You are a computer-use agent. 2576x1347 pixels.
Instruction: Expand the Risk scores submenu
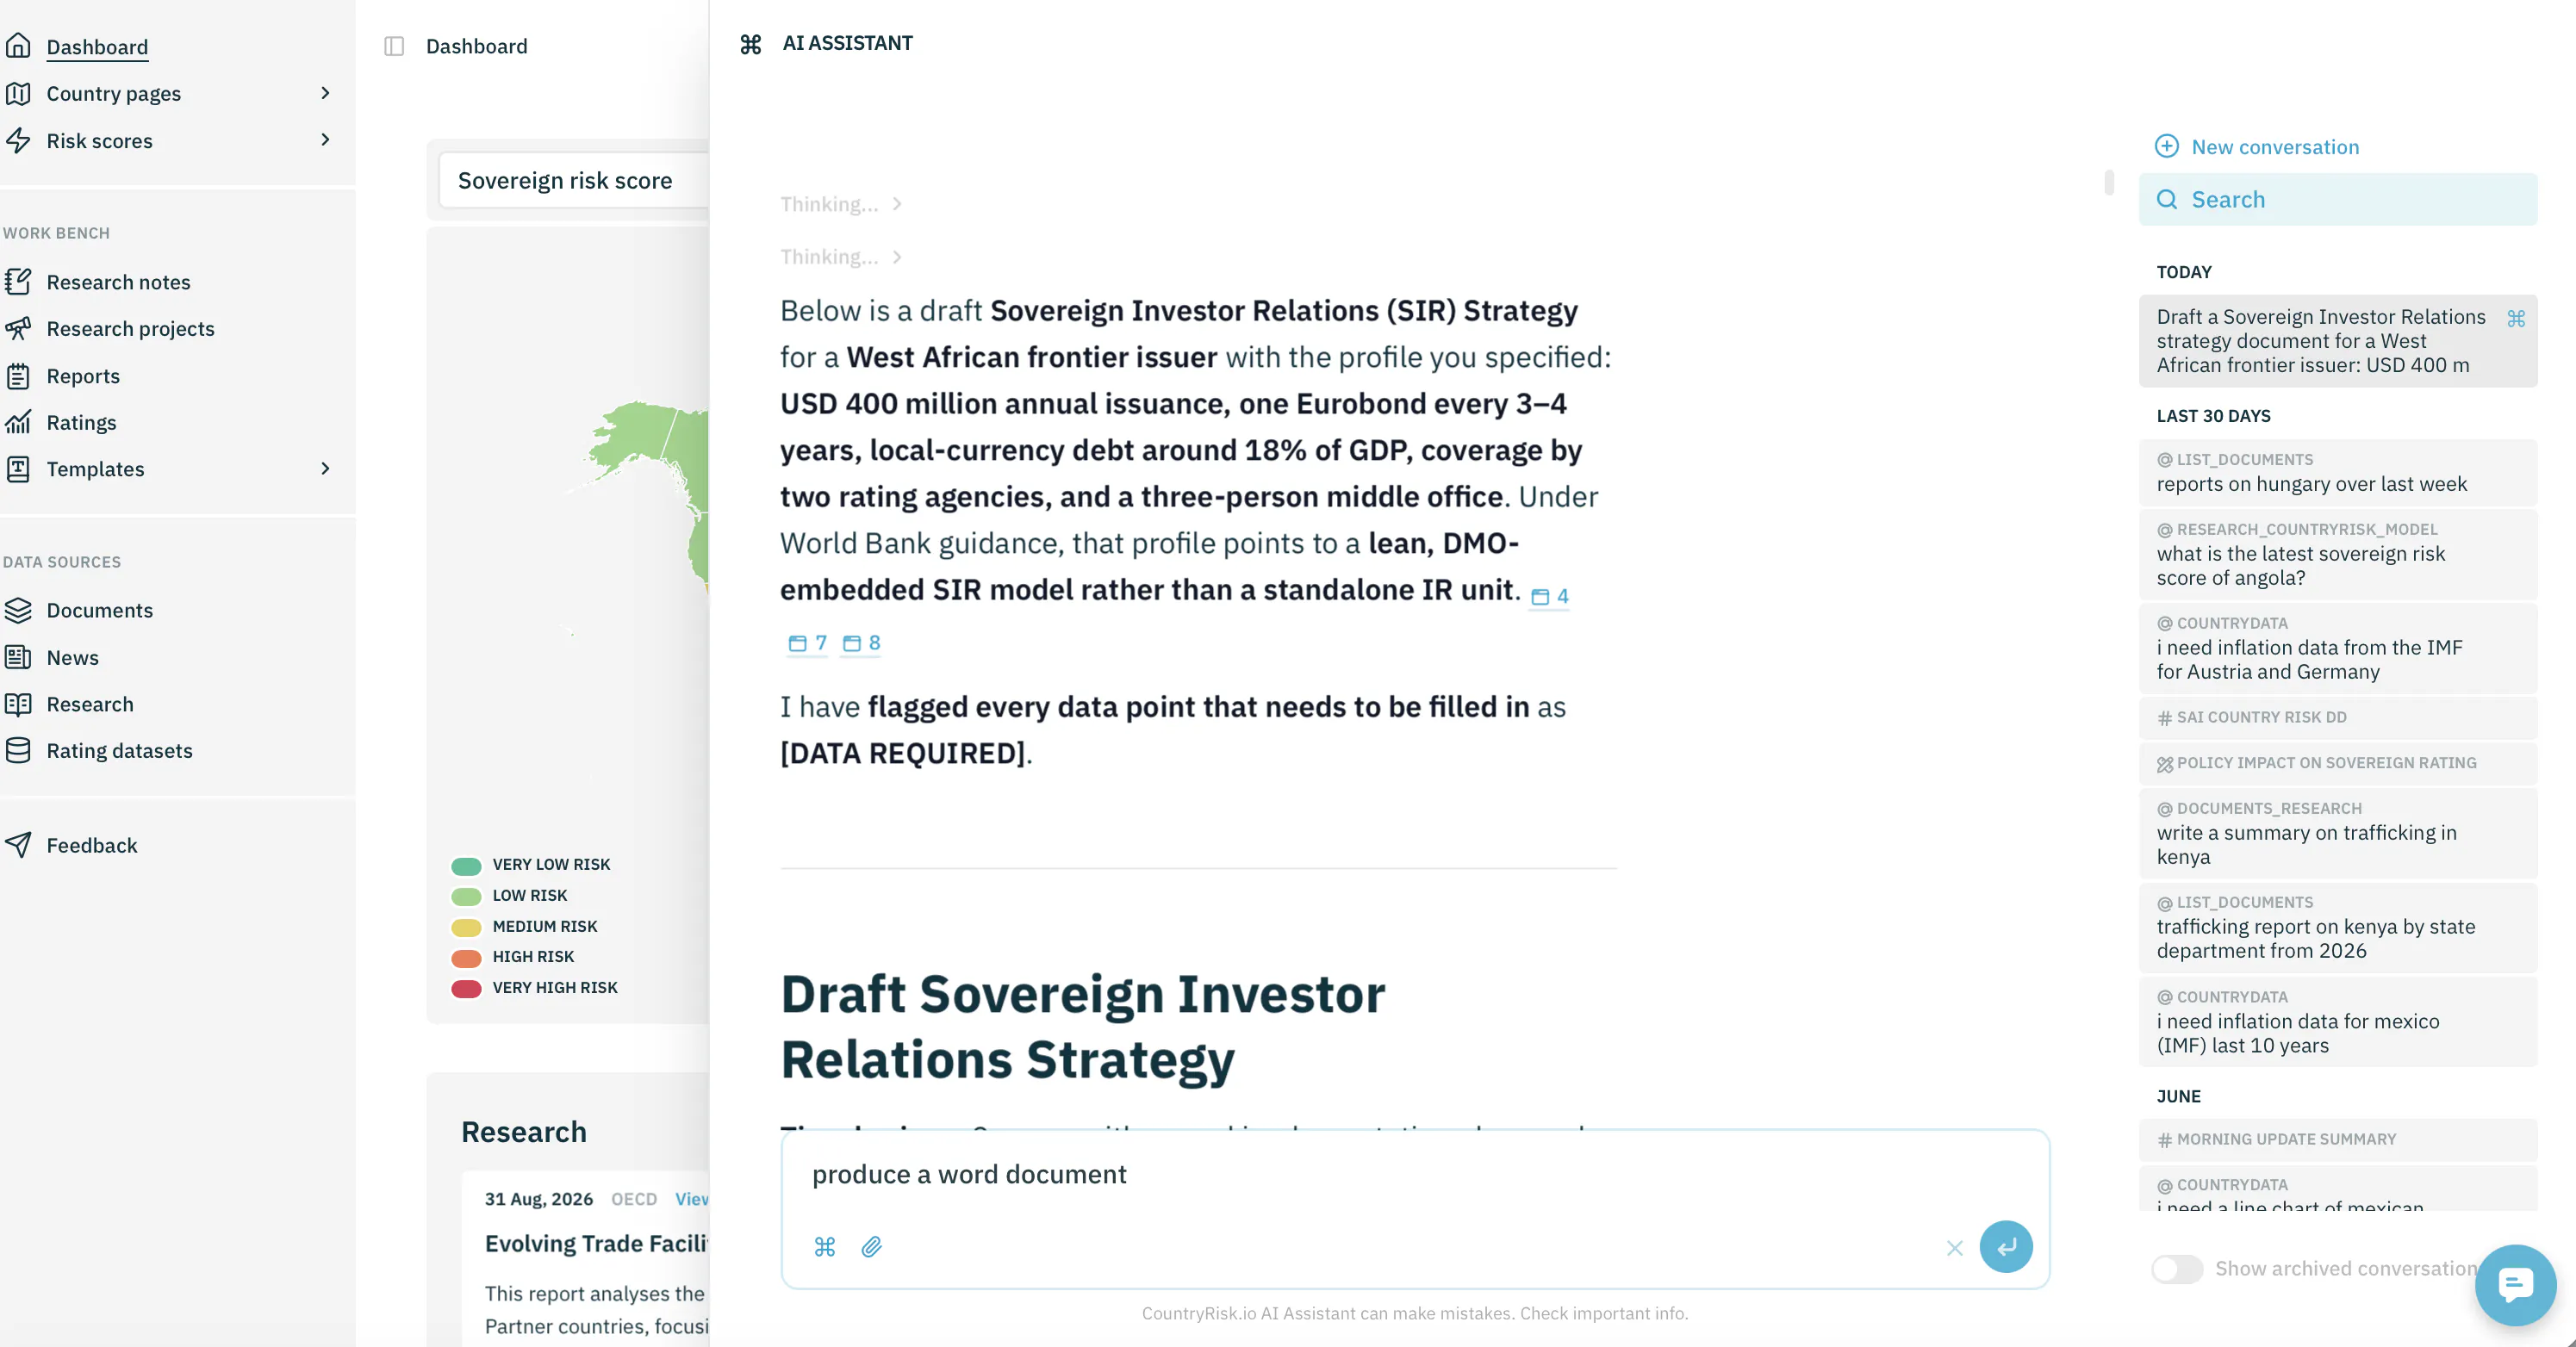click(x=325, y=140)
